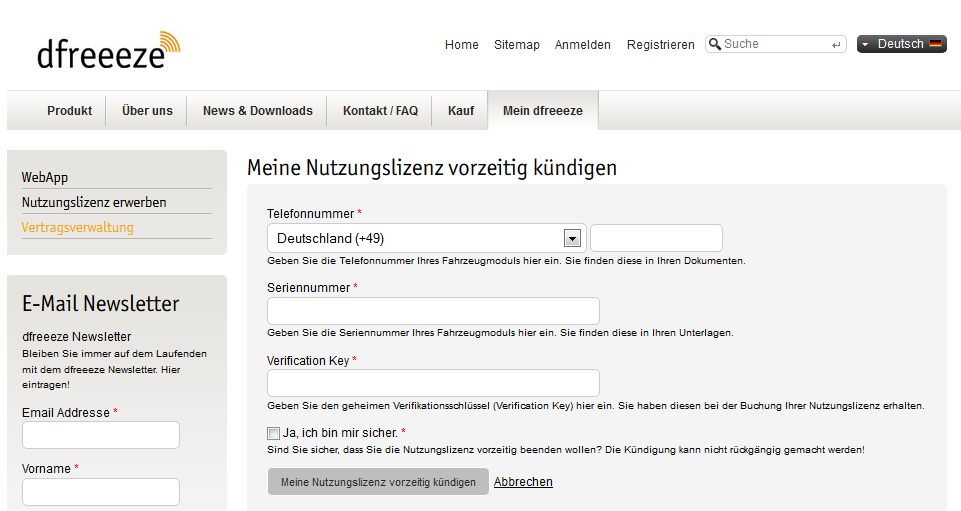
Task: Select the Mein dfreeeze tab
Action: click(x=543, y=111)
